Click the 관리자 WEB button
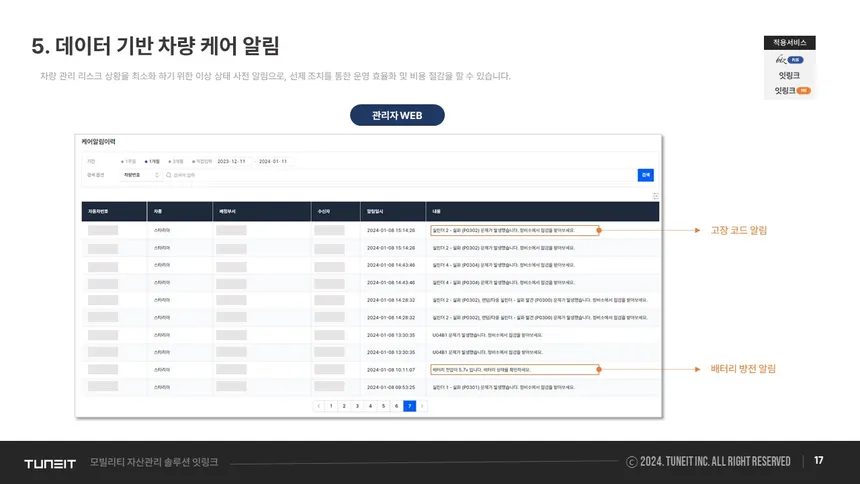Screen dimensions: 860x484 pos(397,115)
